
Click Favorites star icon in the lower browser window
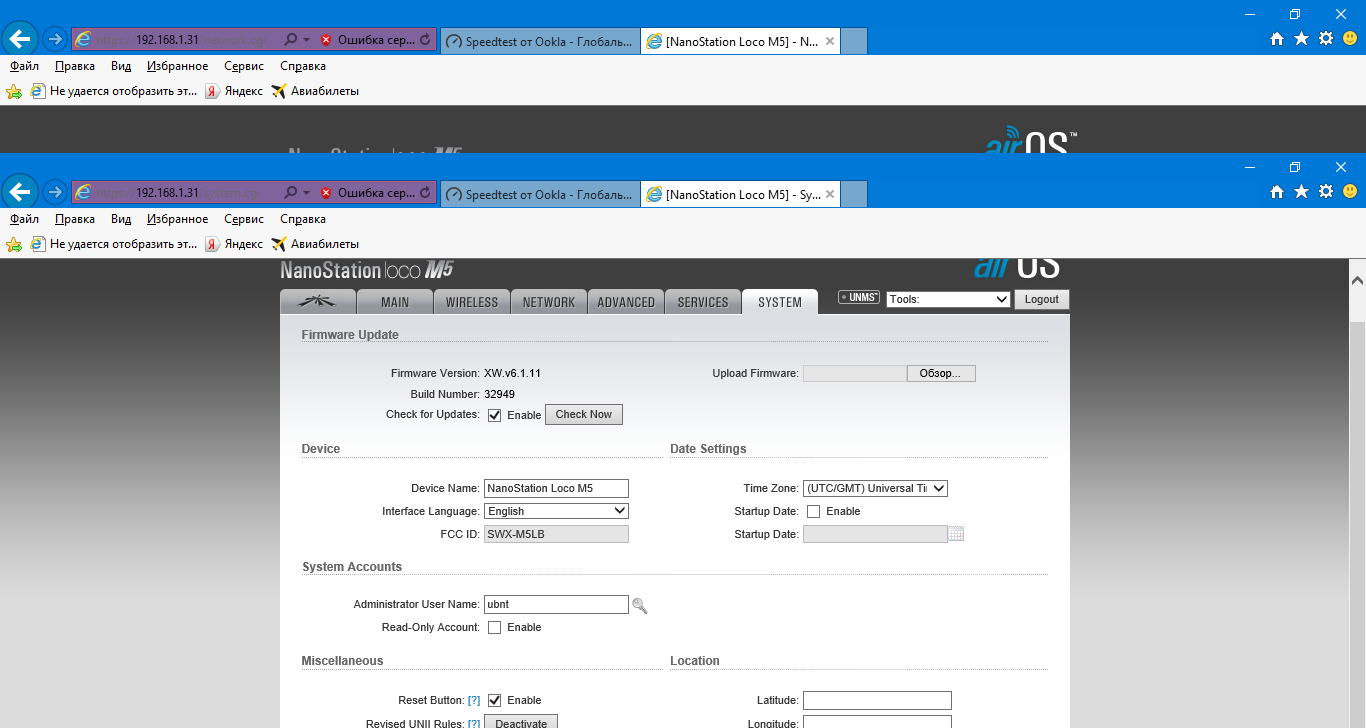[1301, 192]
